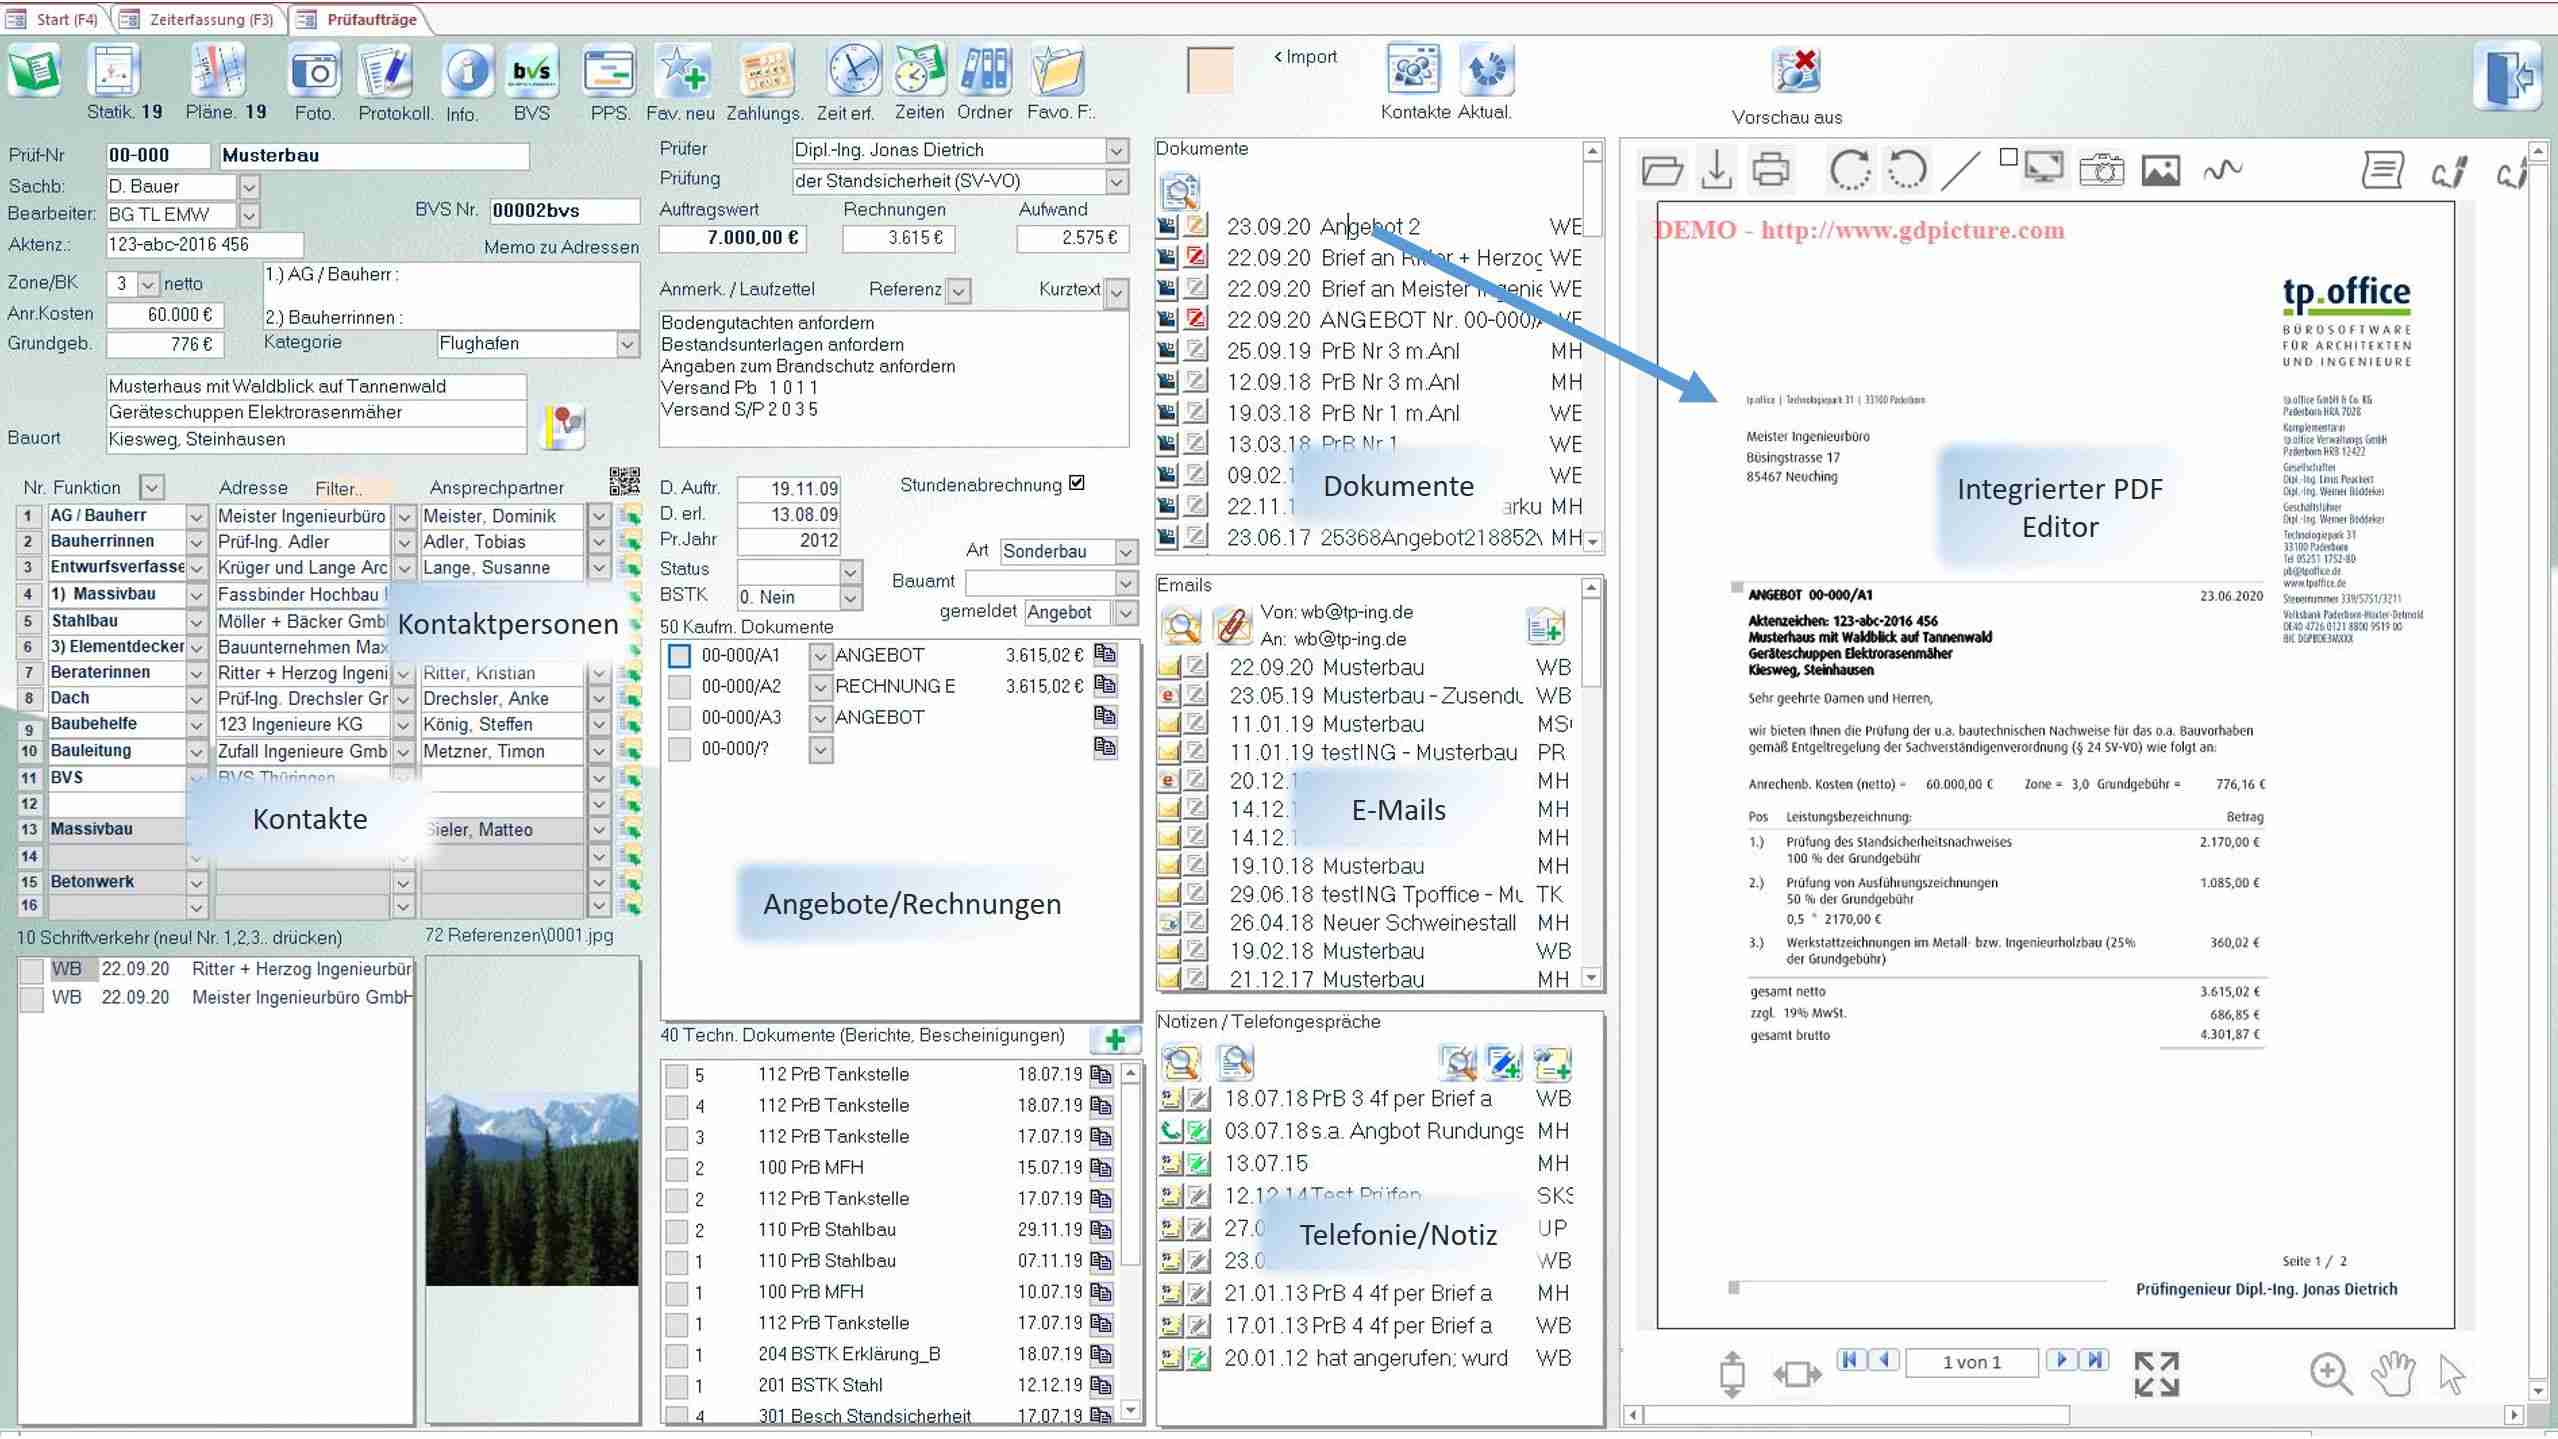Check the 00-000/A1 ANGEBOT checkbox
The image size is (2558, 1439).
679,656
